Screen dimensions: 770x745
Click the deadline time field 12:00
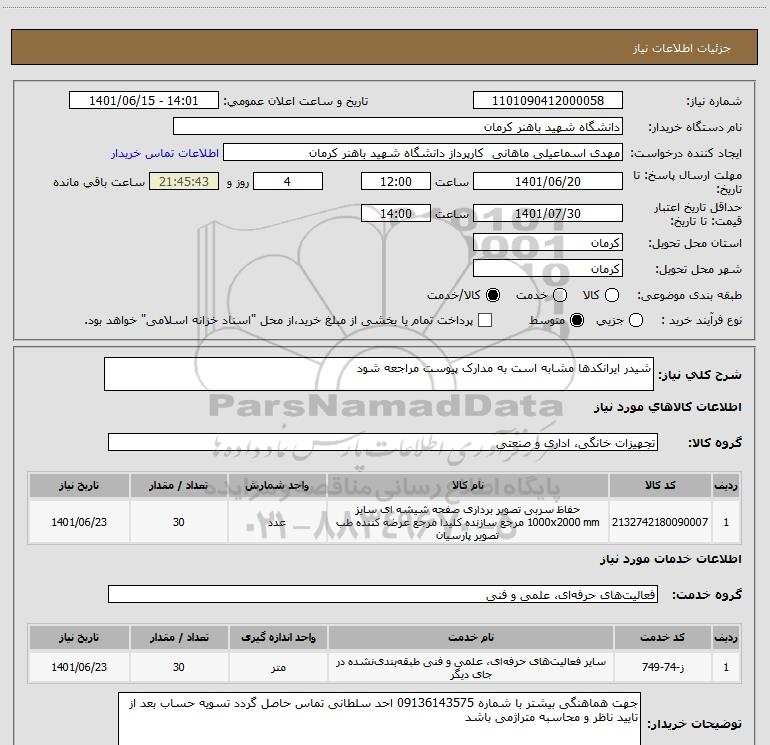[396, 181]
